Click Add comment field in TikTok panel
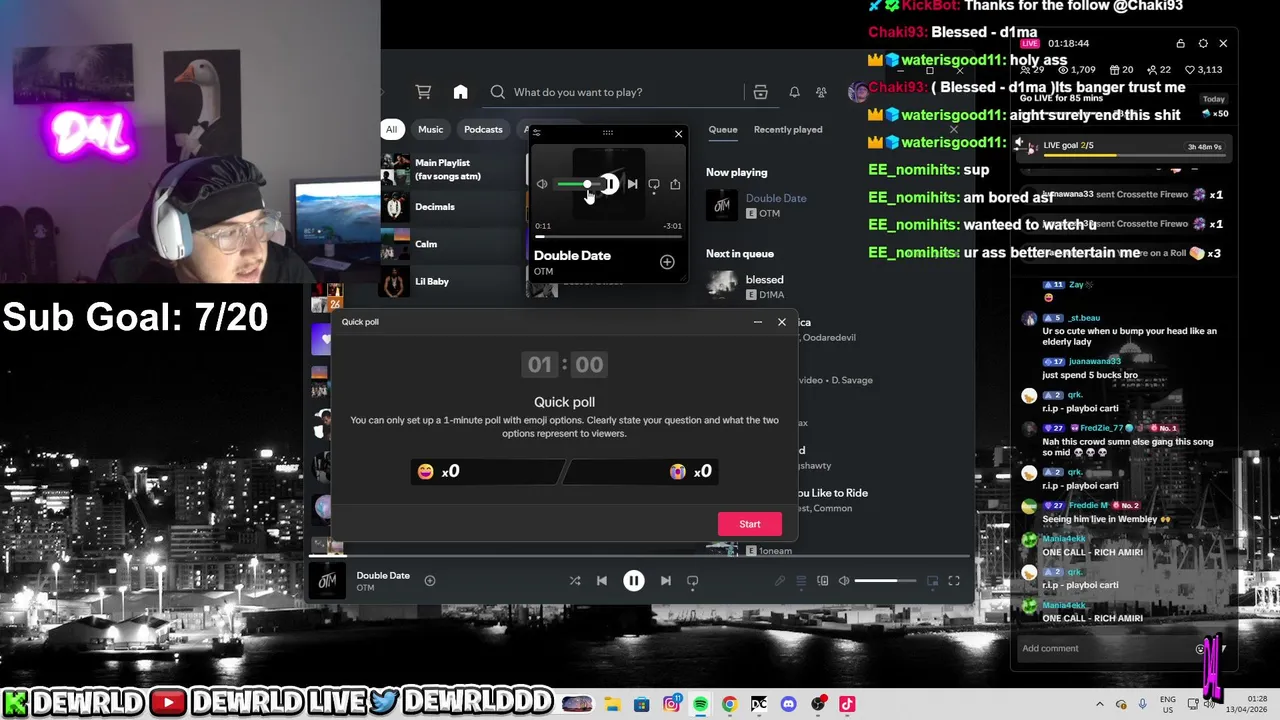The height and width of the screenshot is (720, 1280). [1105, 648]
